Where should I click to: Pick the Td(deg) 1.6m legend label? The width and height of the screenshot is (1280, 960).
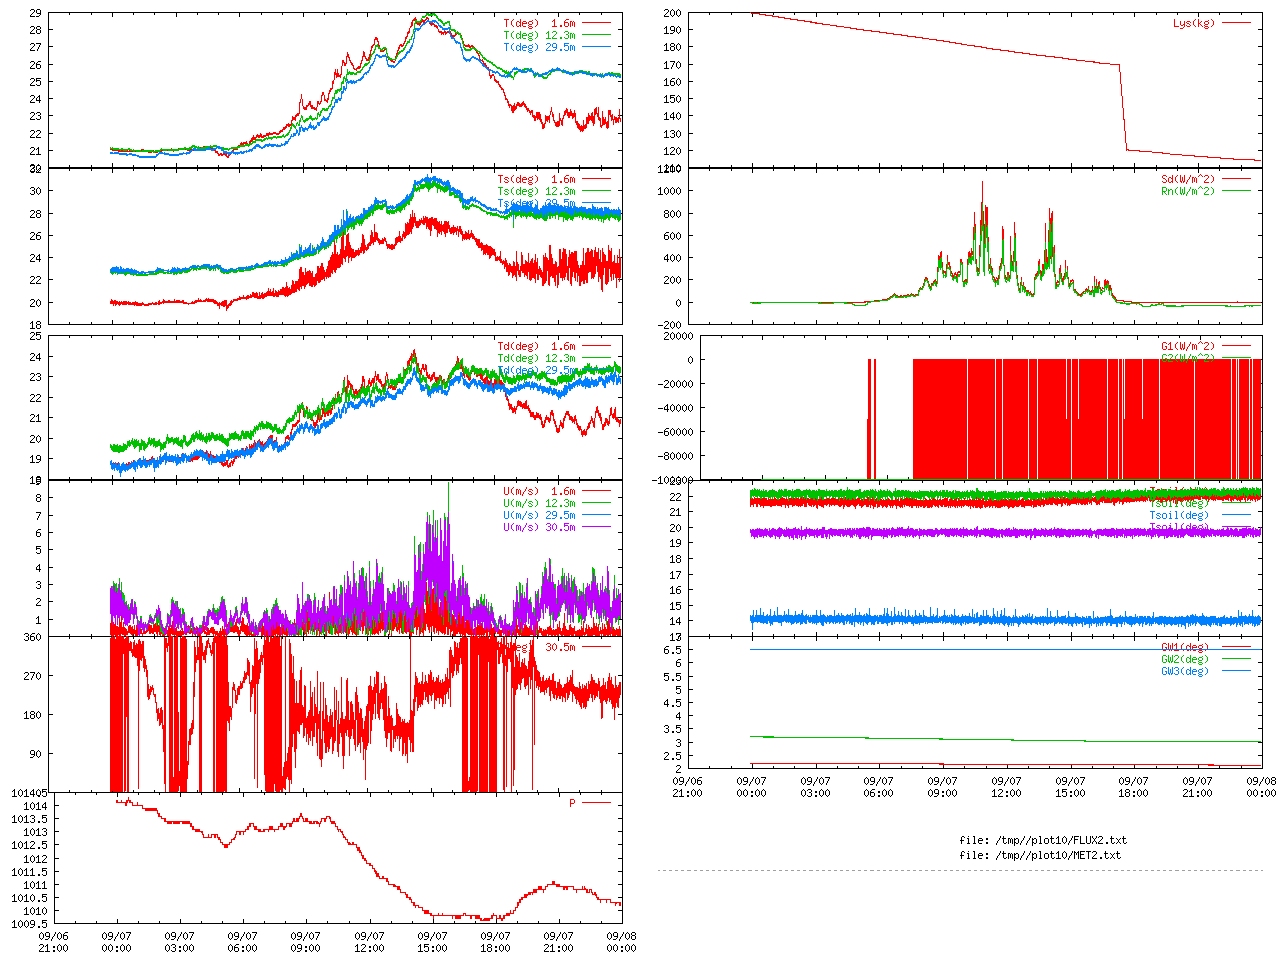click(537, 346)
